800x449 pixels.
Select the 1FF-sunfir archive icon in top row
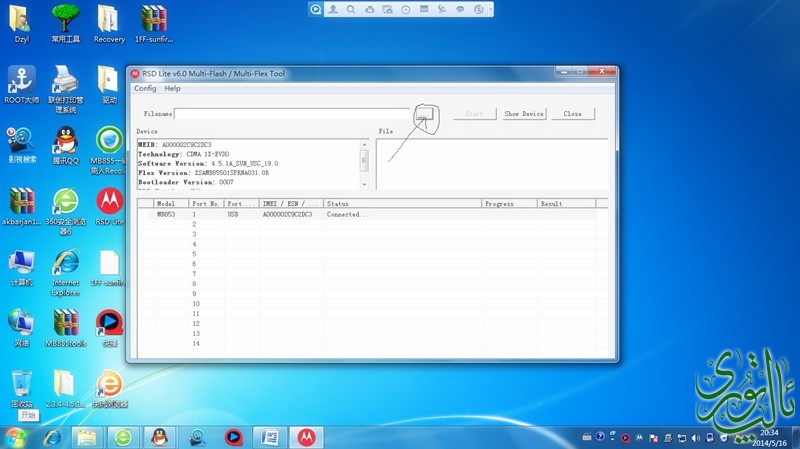click(154, 23)
